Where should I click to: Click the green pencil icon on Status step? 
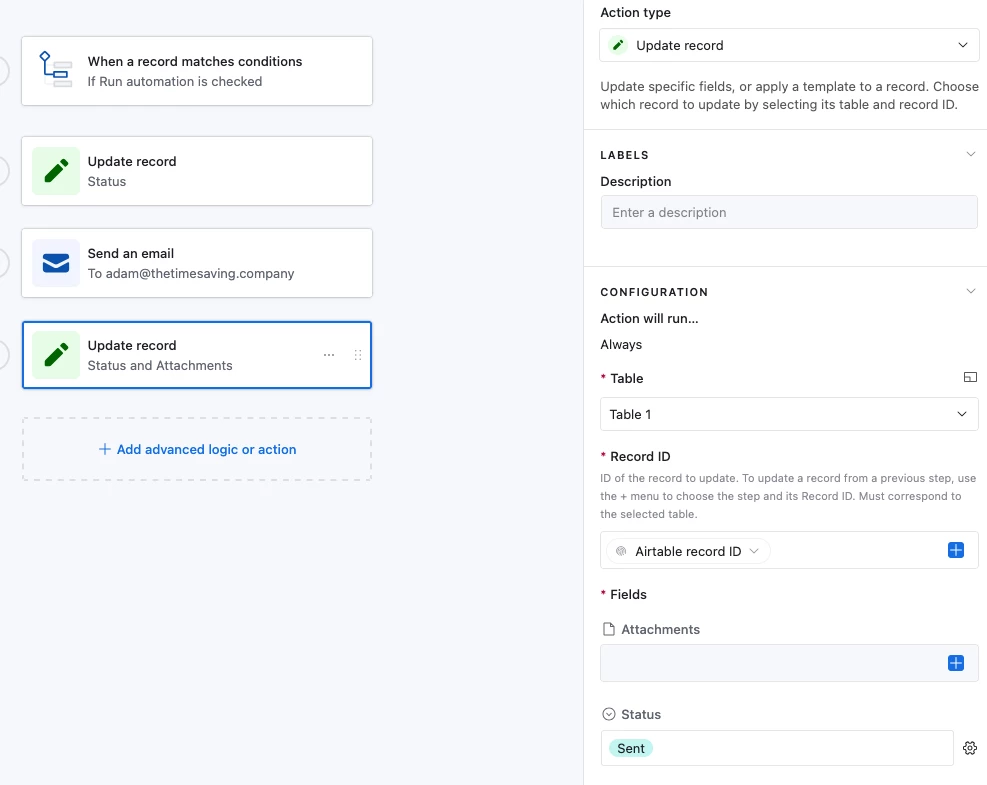56,171
